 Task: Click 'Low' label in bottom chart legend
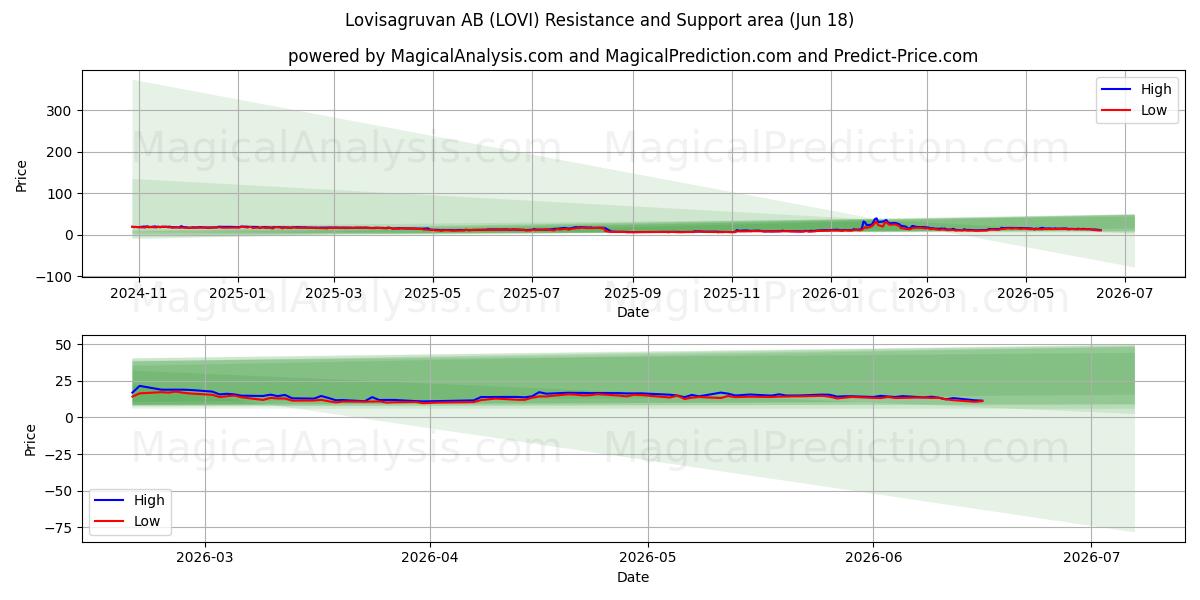(x=148, y=521)
